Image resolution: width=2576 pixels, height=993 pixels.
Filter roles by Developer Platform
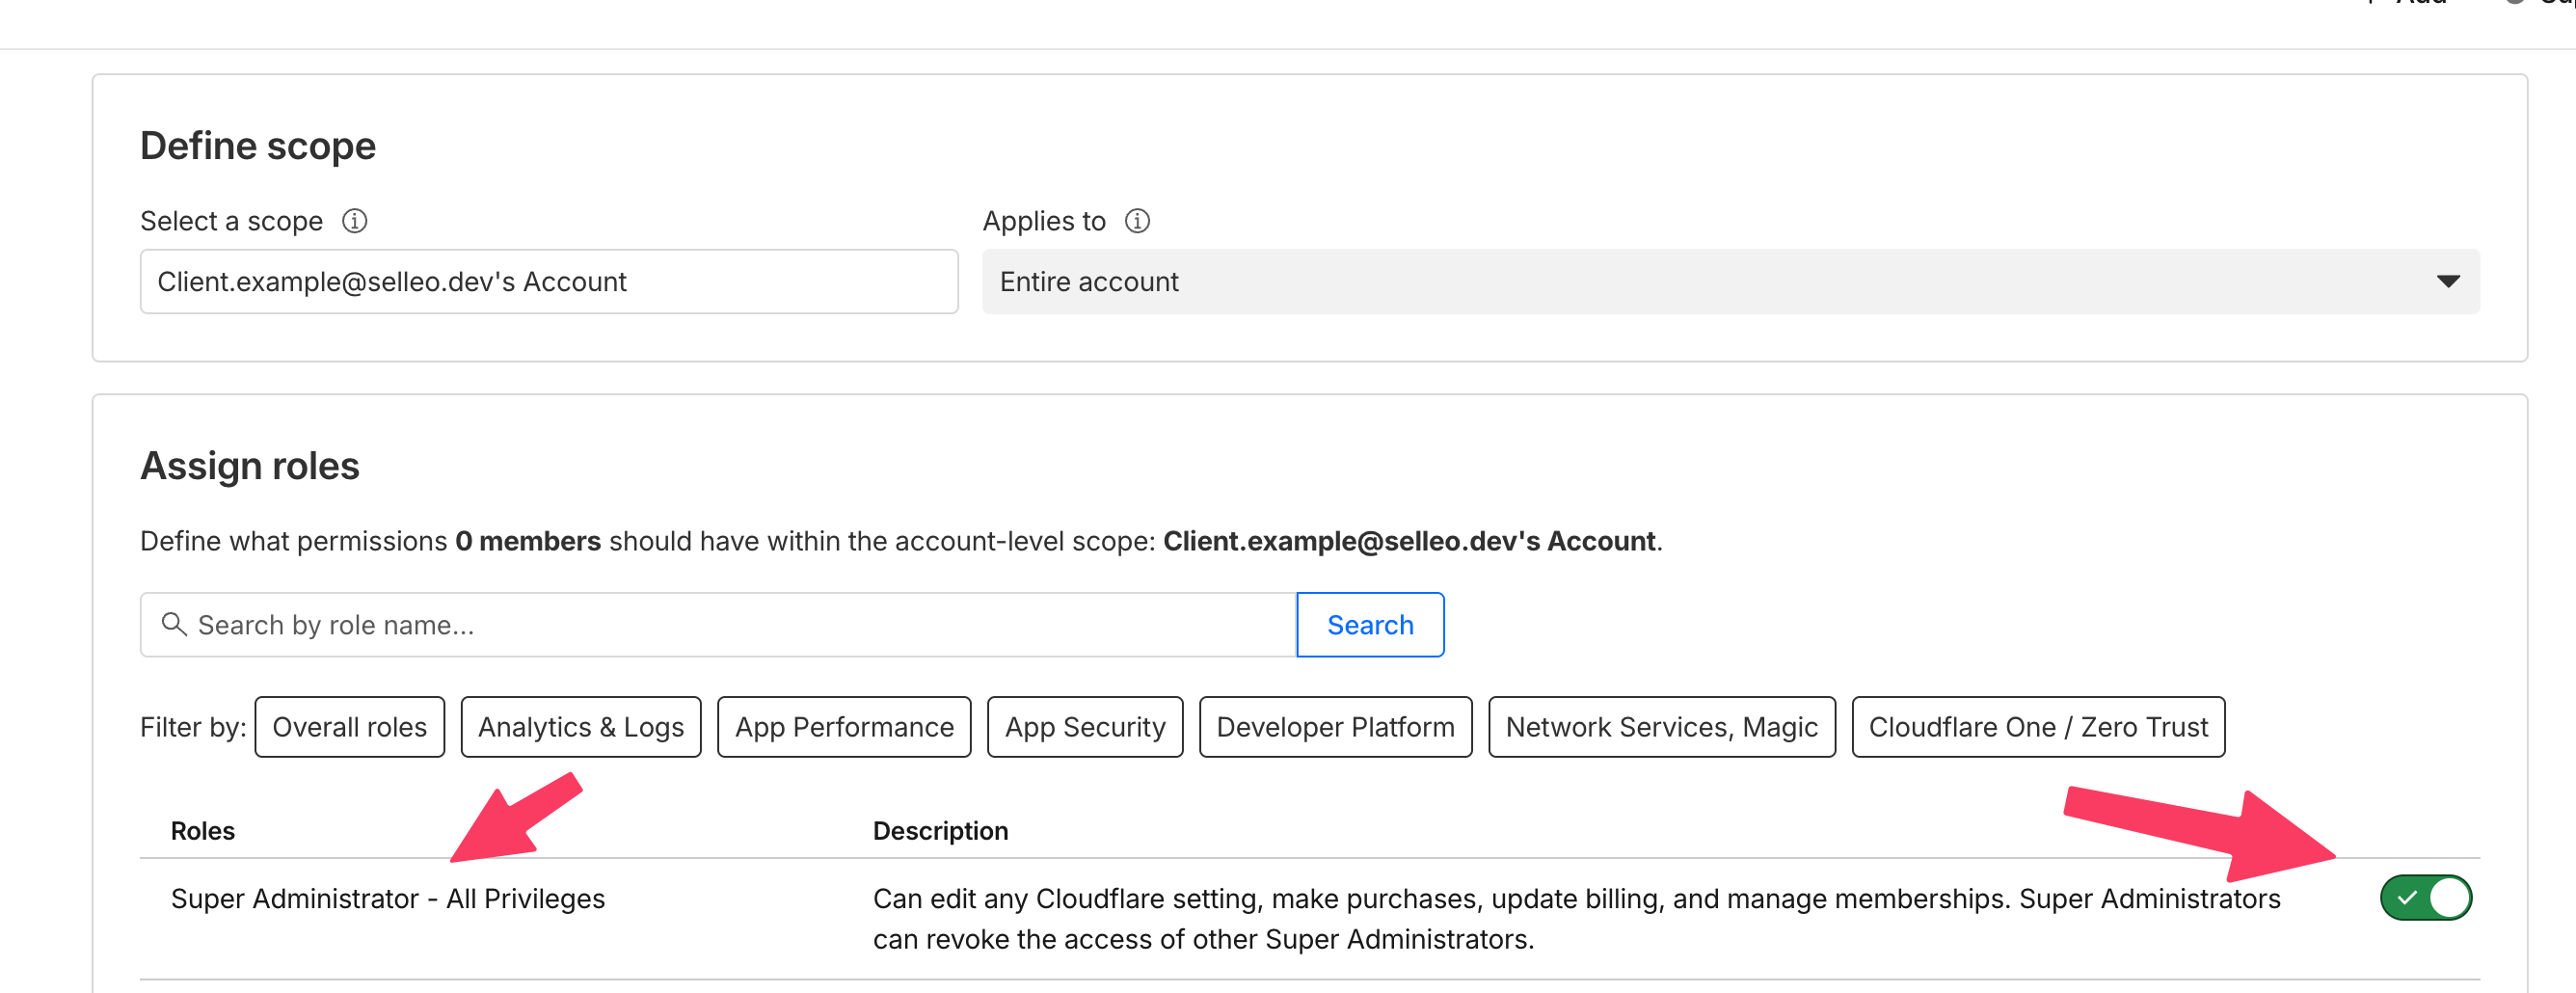(x=1335, y=727)
